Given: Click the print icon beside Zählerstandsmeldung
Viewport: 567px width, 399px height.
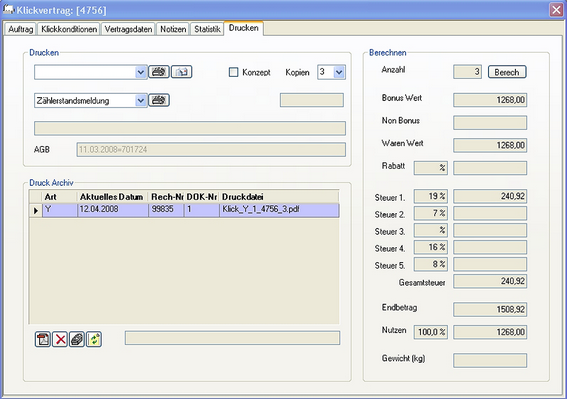Looking at the screenshot, I should pos(159,100).
